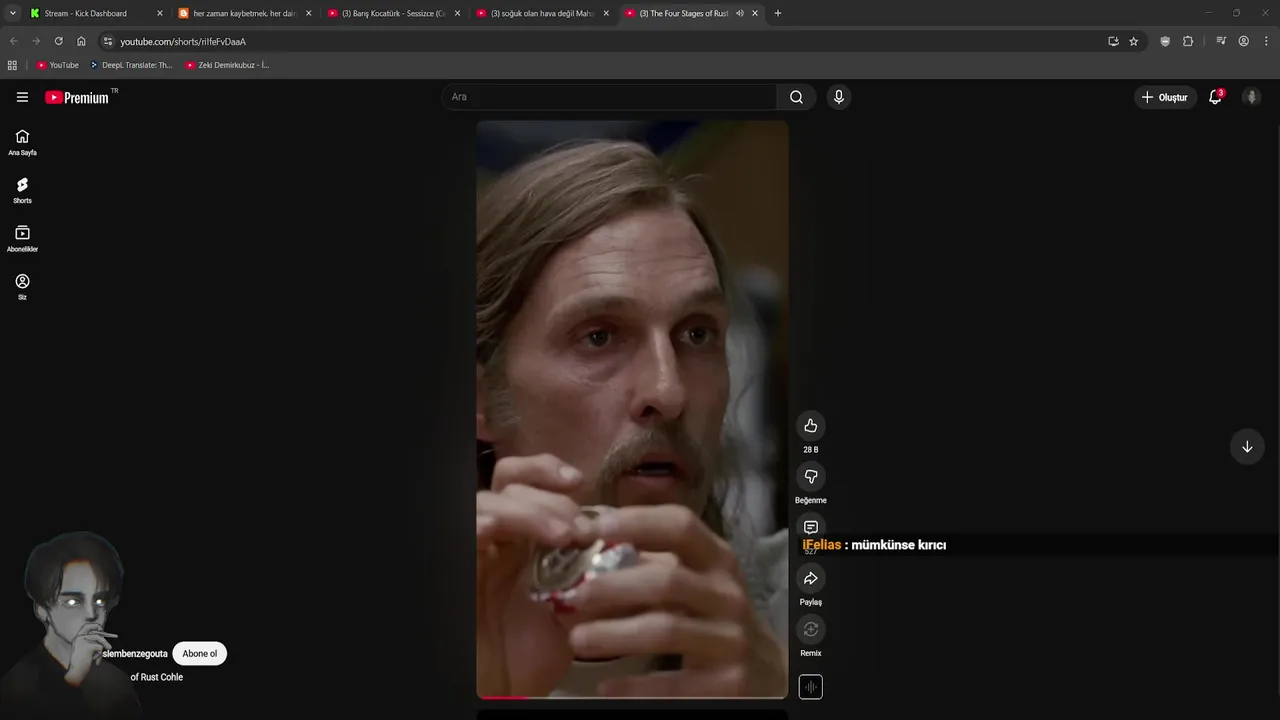Open the hamburger guide menu
1280x720 pixels.
pos(22,97)
